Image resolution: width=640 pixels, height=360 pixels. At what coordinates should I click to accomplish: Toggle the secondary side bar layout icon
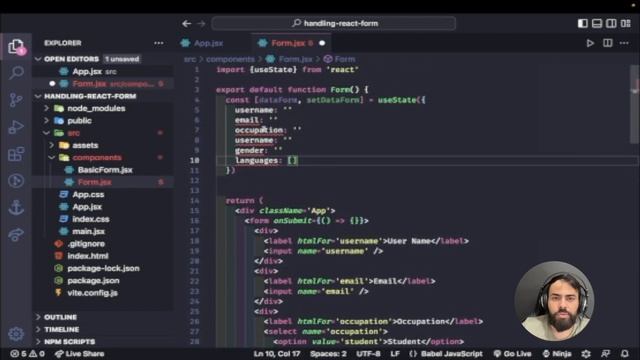611,23
